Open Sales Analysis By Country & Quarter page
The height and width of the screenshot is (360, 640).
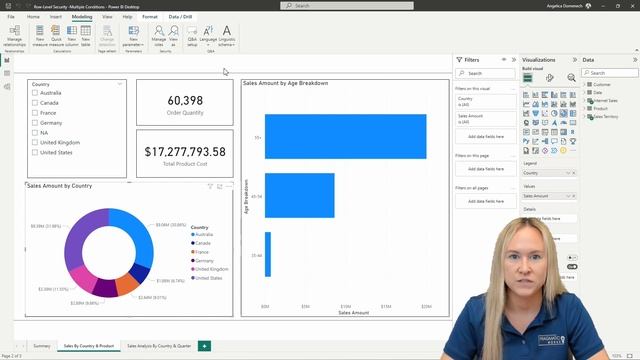tap(159, 346)
